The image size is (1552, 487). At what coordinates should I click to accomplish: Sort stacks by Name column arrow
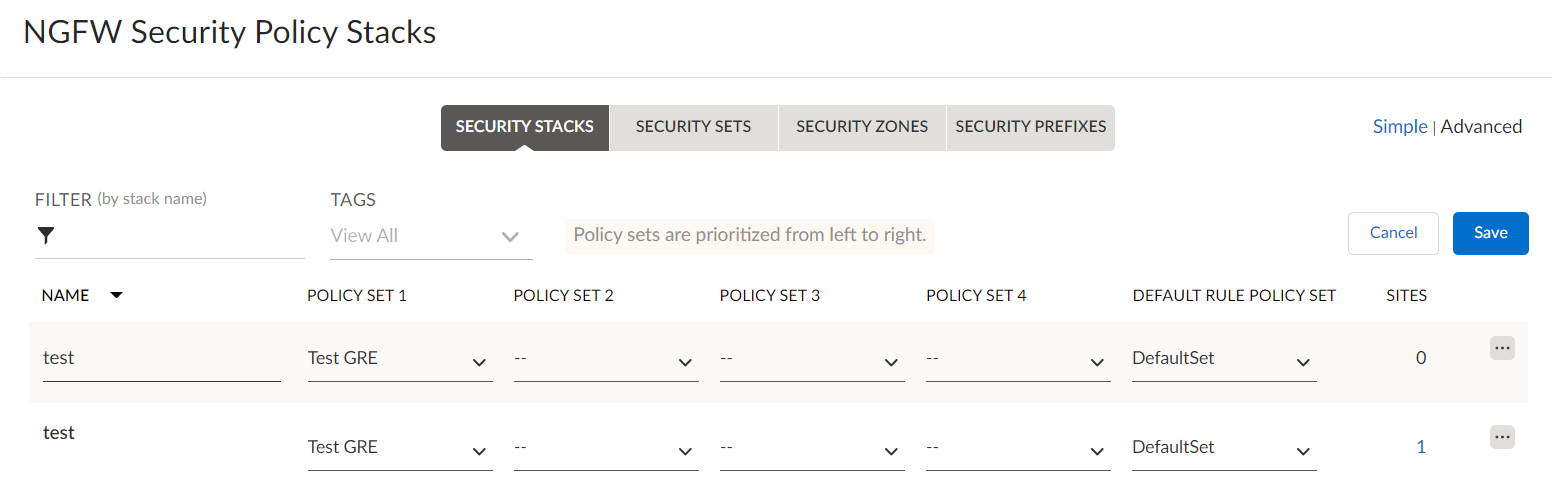pos(117,296)
